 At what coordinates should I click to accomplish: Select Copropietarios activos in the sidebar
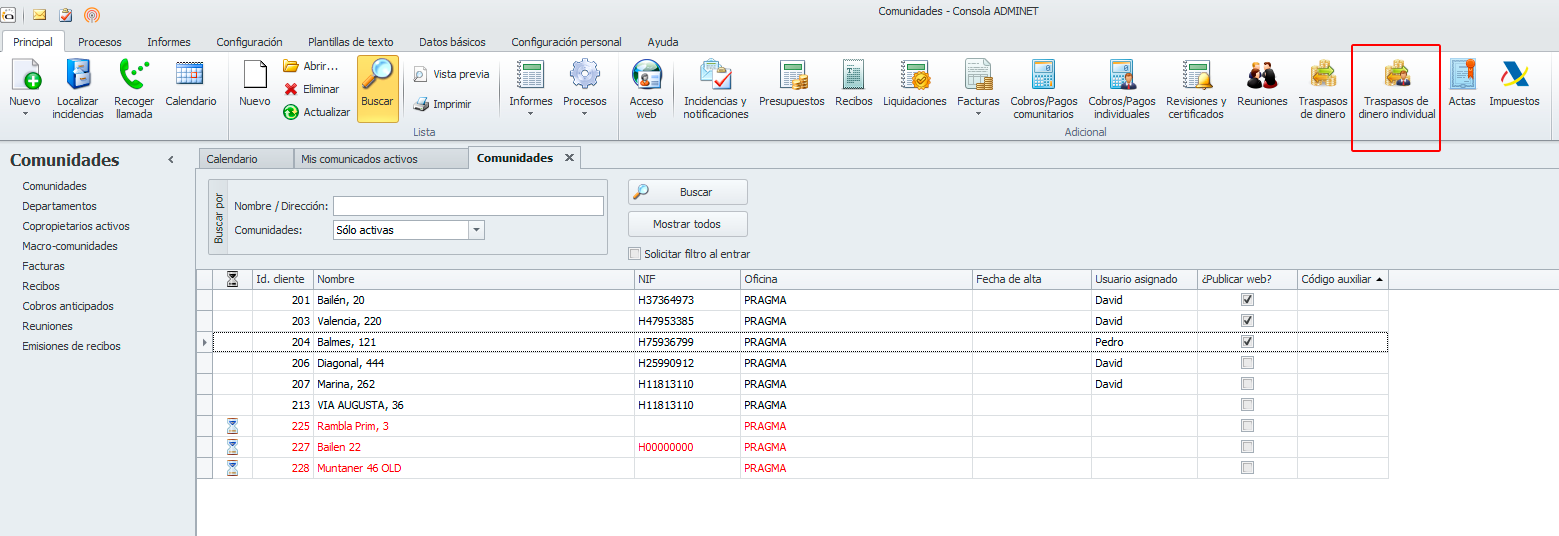tap(76, 226)
